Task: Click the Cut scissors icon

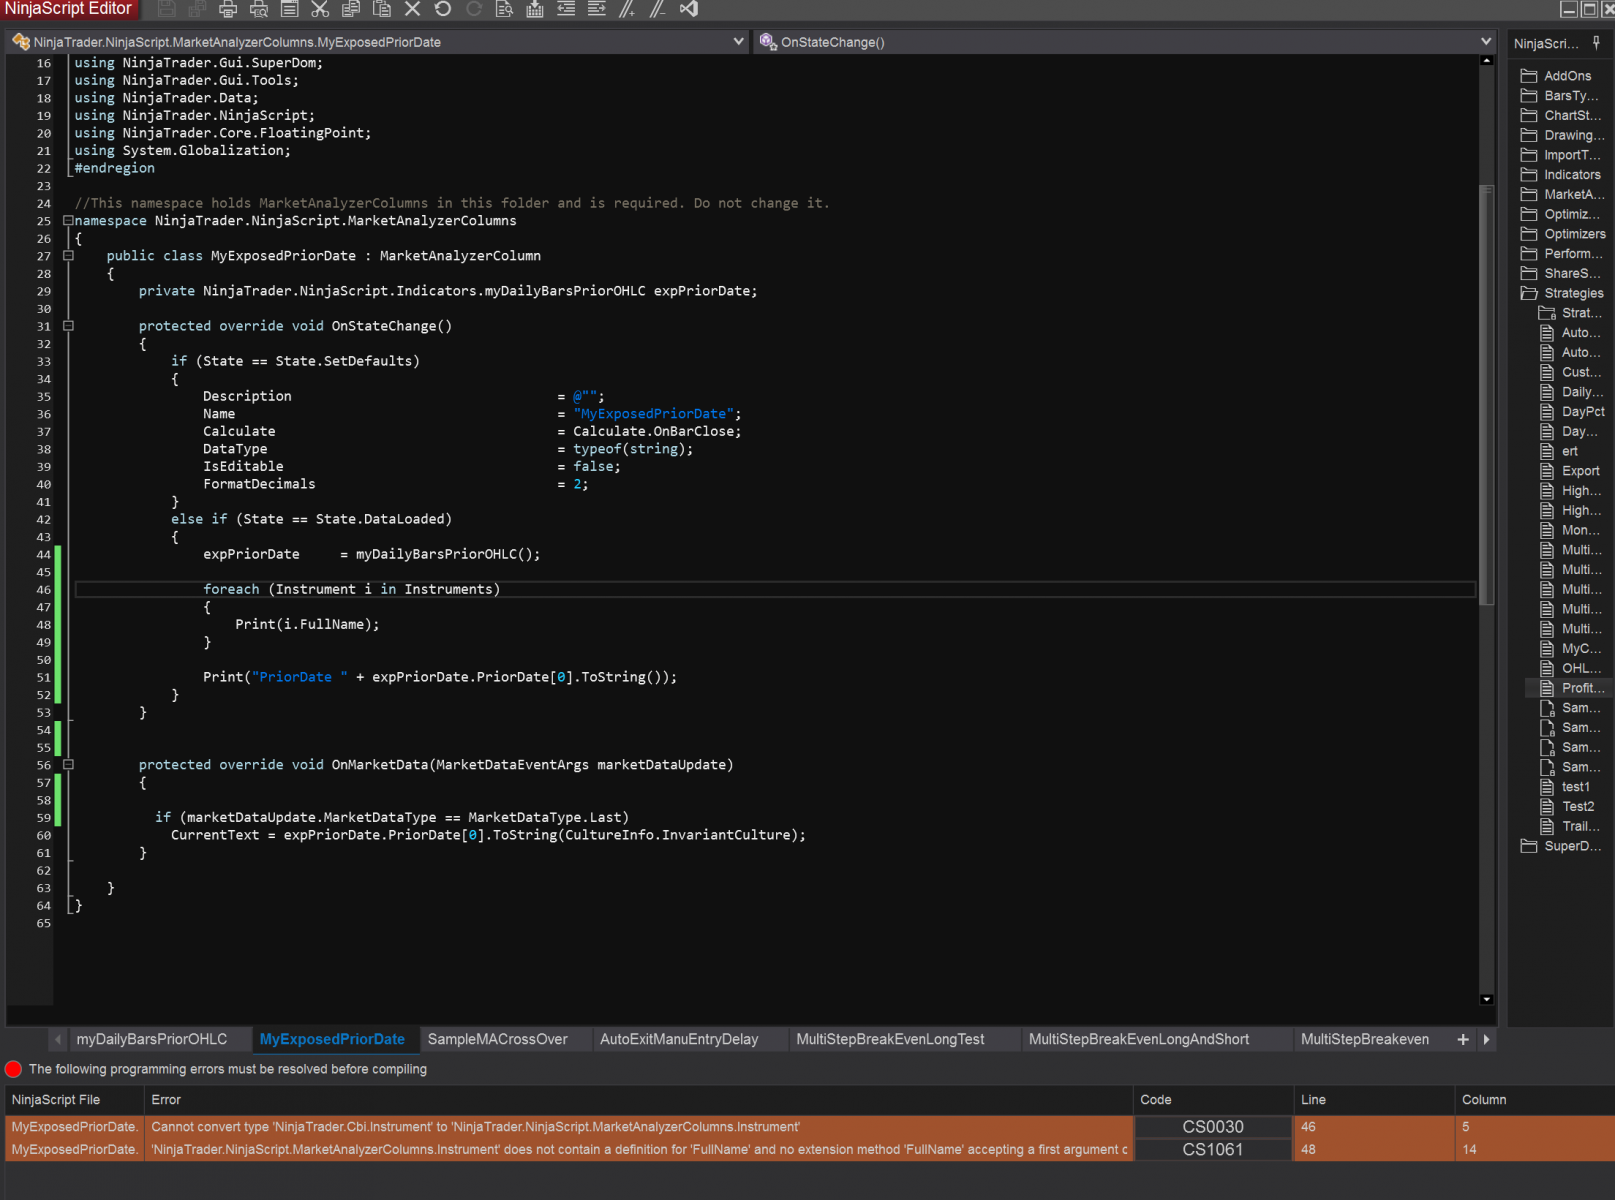Action: 320,9
